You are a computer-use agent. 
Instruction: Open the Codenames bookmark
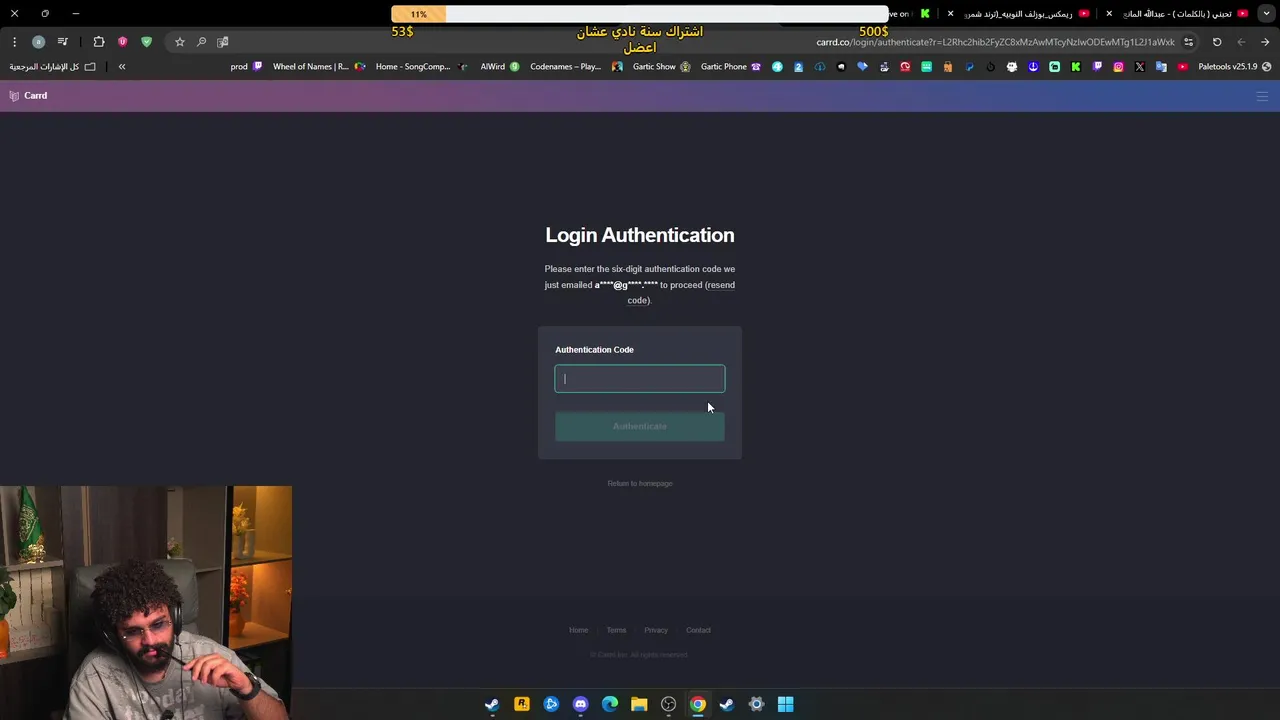click(577, 67)
